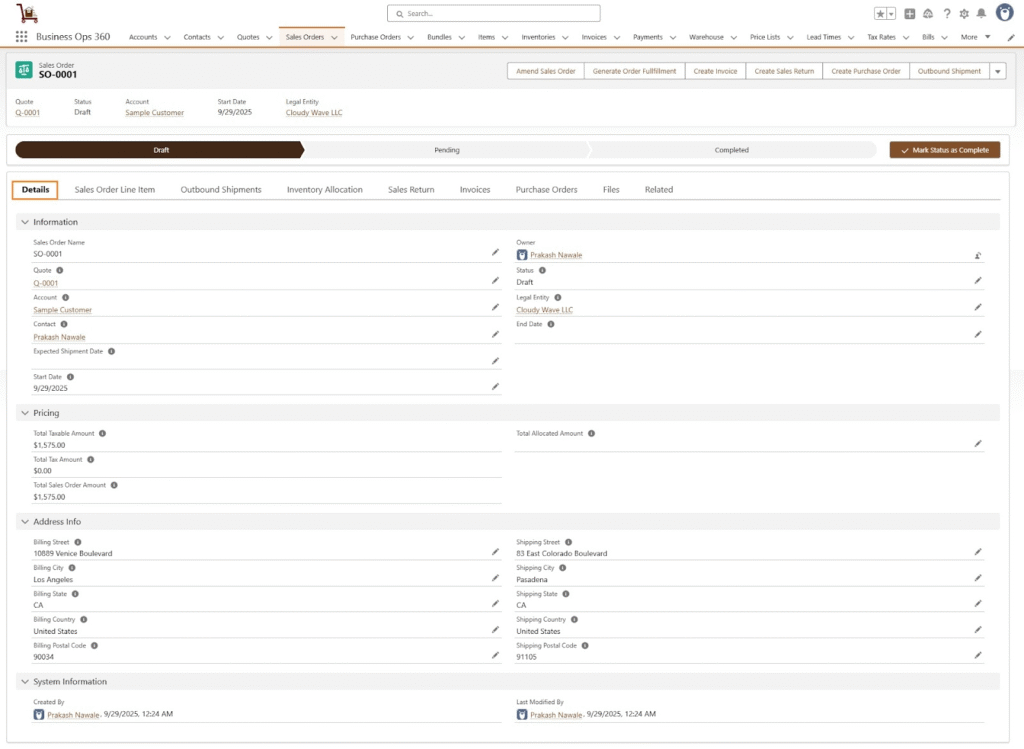Edit Sales Order Name with pencil icon
This screenshot has height=749, width=1024.
[x=495, y=253]
